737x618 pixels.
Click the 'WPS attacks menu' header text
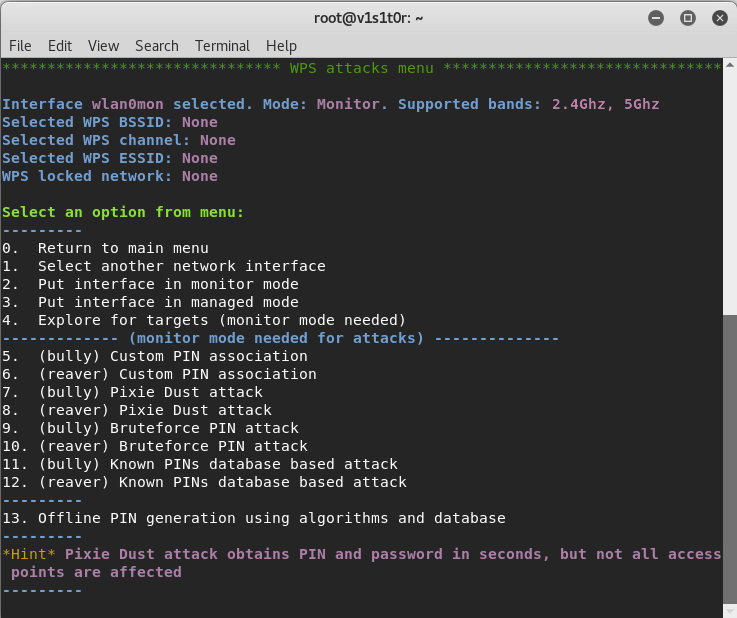(361, 68)
